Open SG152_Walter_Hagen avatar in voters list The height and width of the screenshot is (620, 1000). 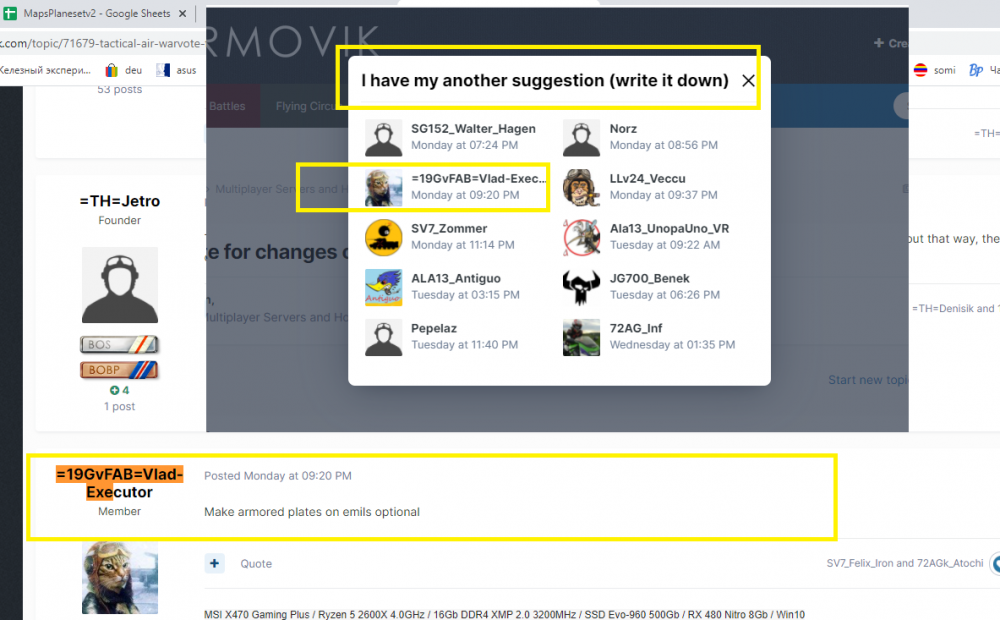click(x=383, y=137)
